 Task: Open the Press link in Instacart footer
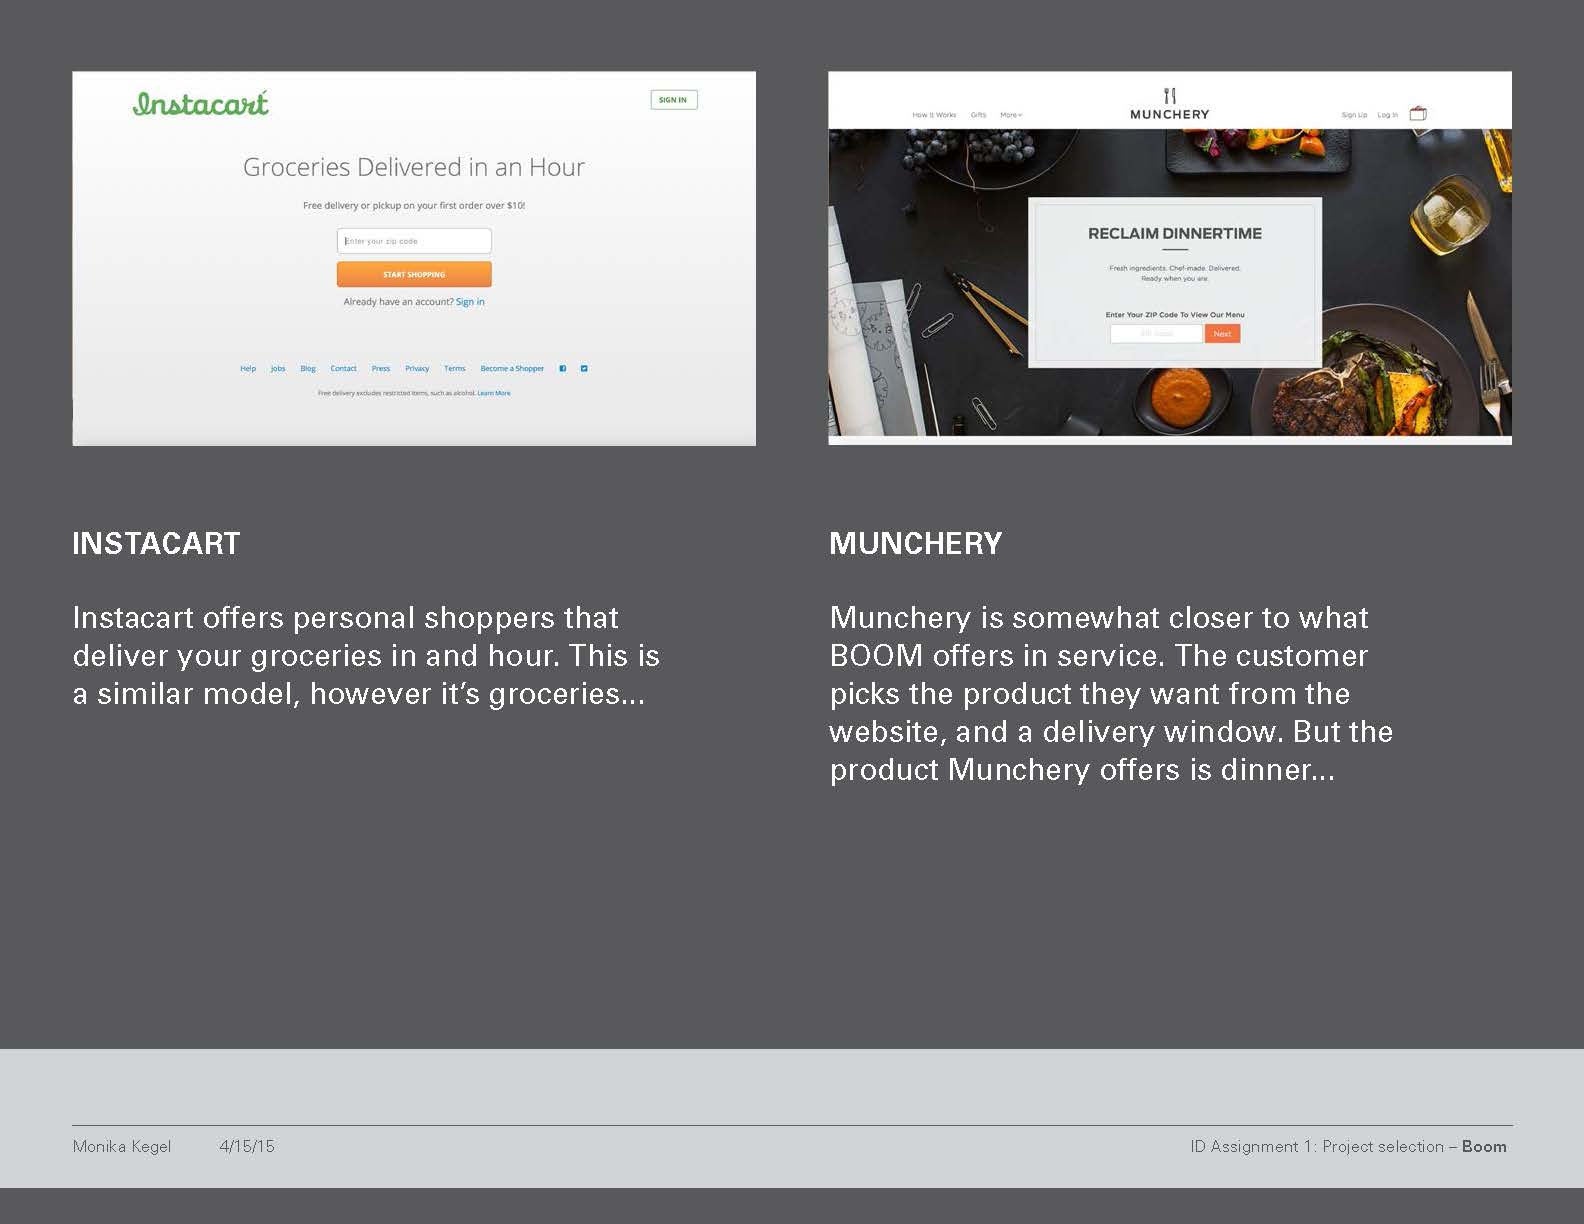[x=381, y=369]
